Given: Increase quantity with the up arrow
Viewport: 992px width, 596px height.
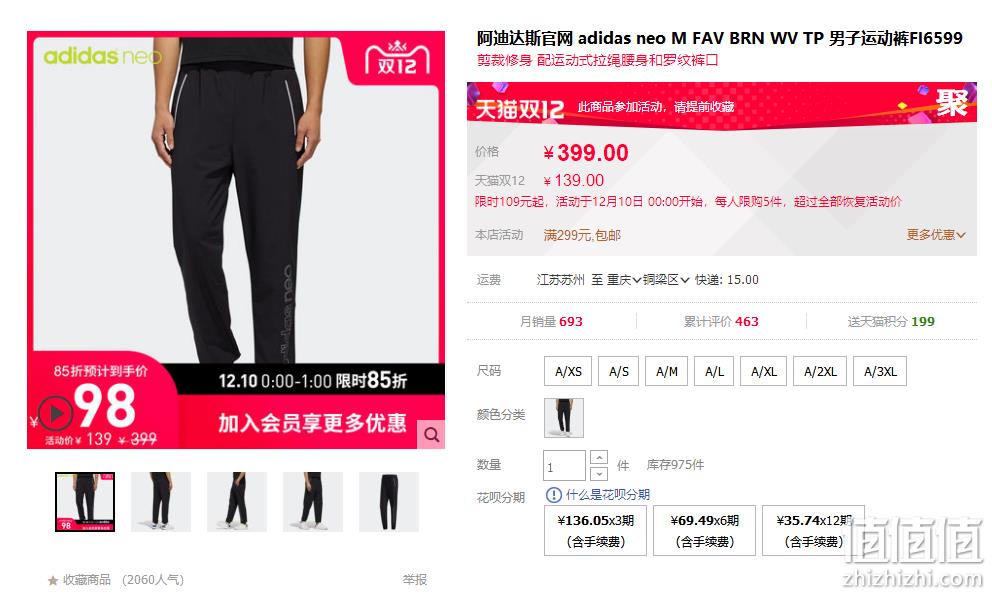Looking at the screenshot, I should (599, 457).
